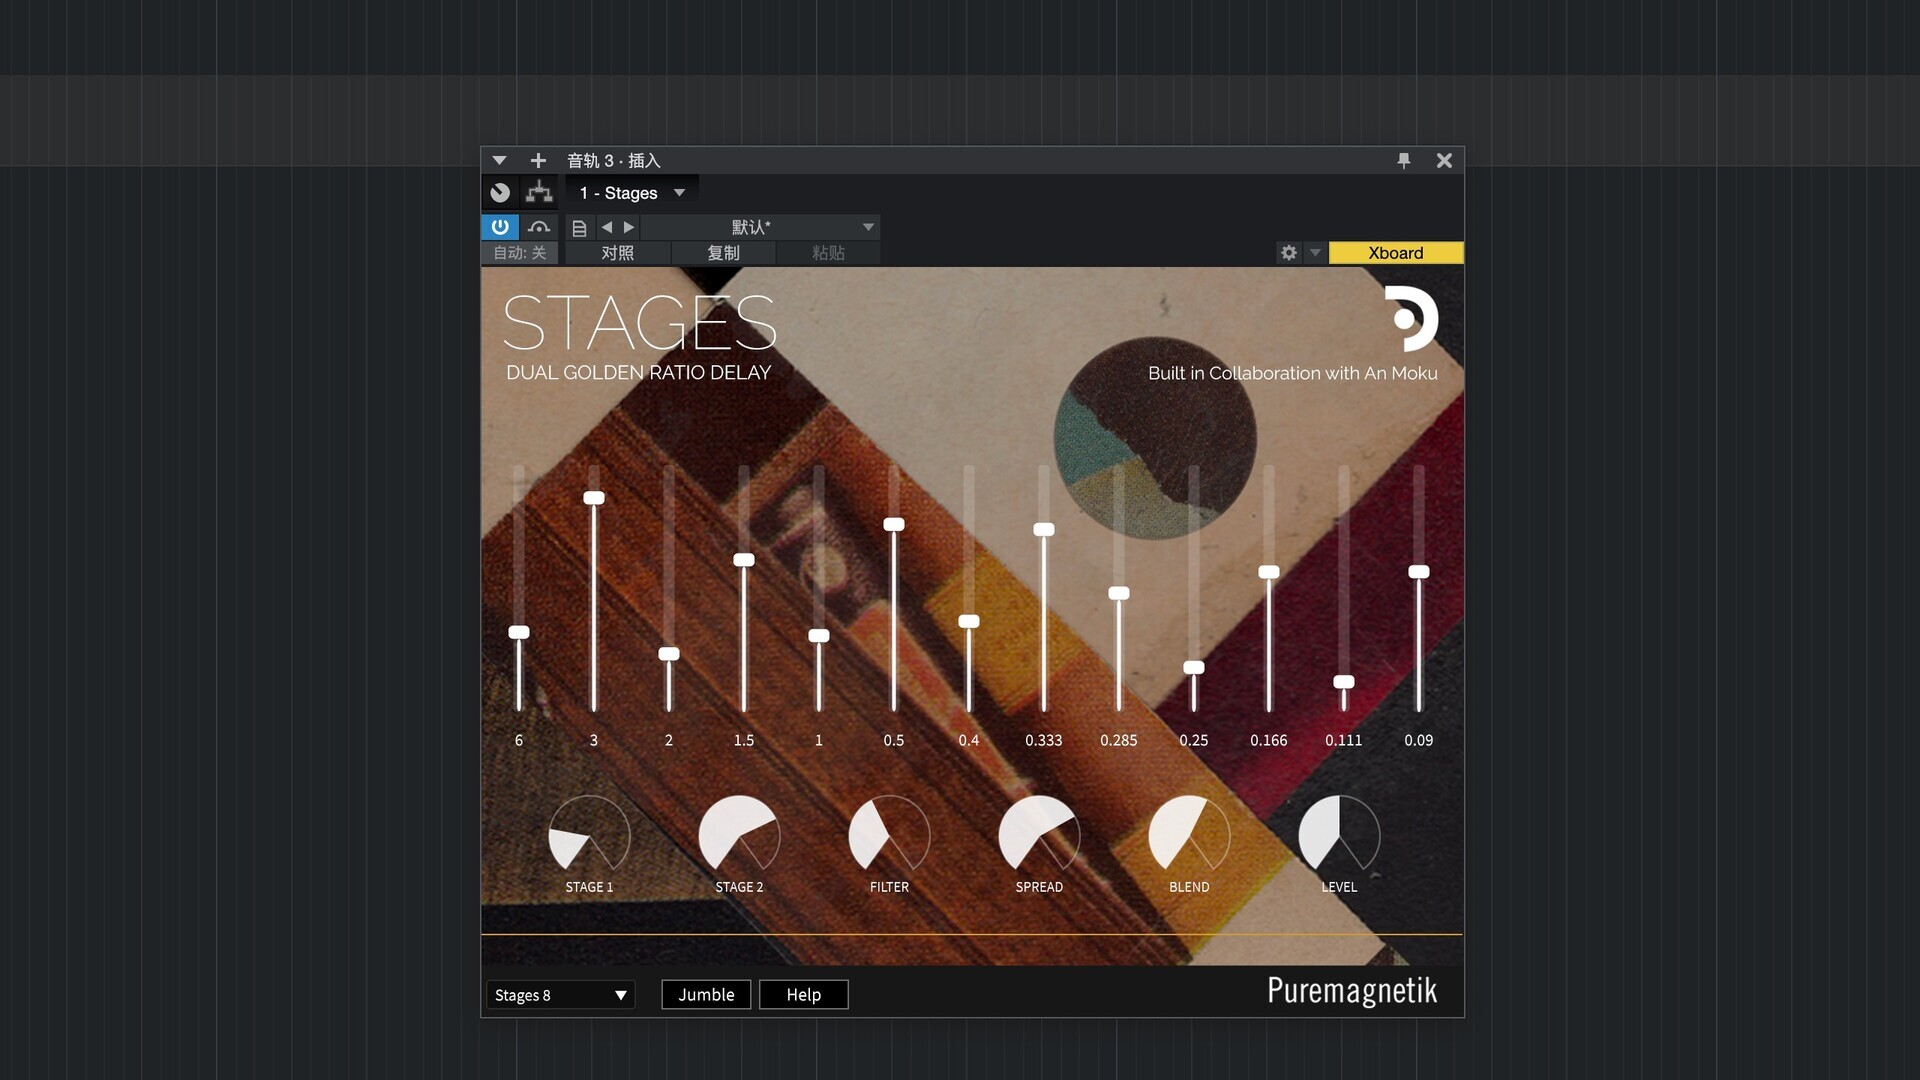Viewport: 1920px width, 1080px height.
Task: Adjust the 0.285 delay slider handle
Action: click(1119, 594)
